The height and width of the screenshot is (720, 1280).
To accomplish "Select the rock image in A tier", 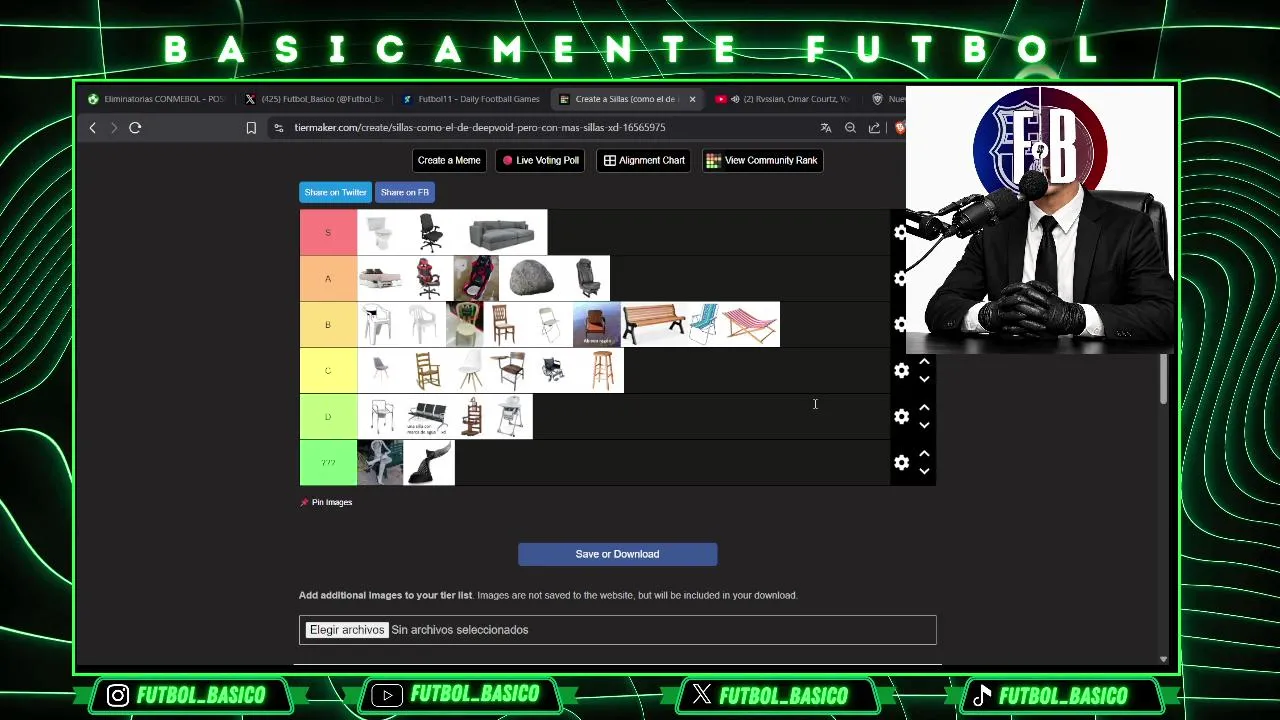I will (531, 279).
